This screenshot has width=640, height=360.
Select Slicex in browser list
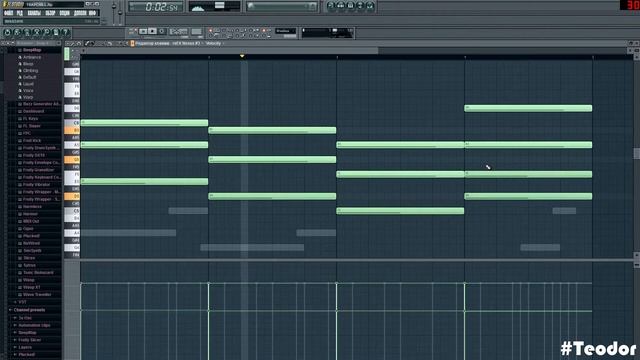pos(29,258)
